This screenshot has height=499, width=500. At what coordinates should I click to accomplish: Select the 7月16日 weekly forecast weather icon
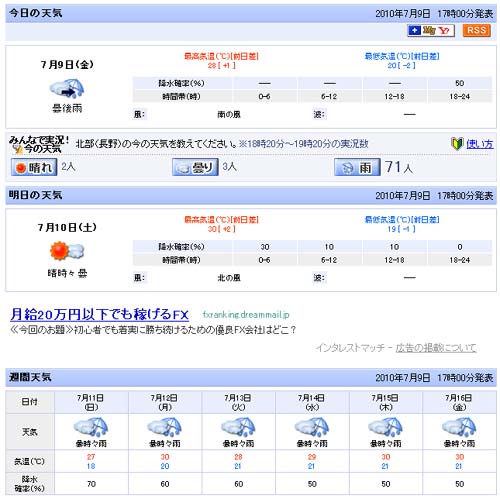(459, 427)
